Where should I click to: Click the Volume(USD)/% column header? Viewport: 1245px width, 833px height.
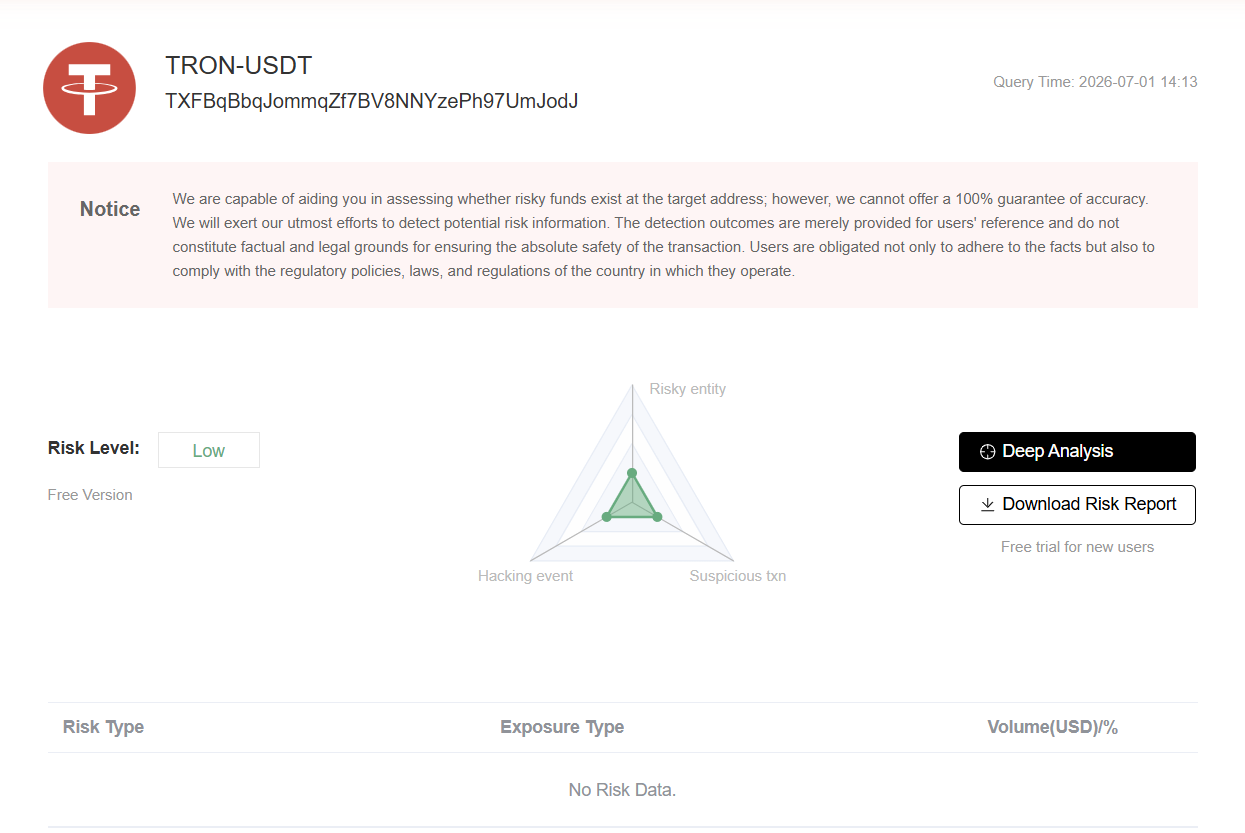point(1052,727)
